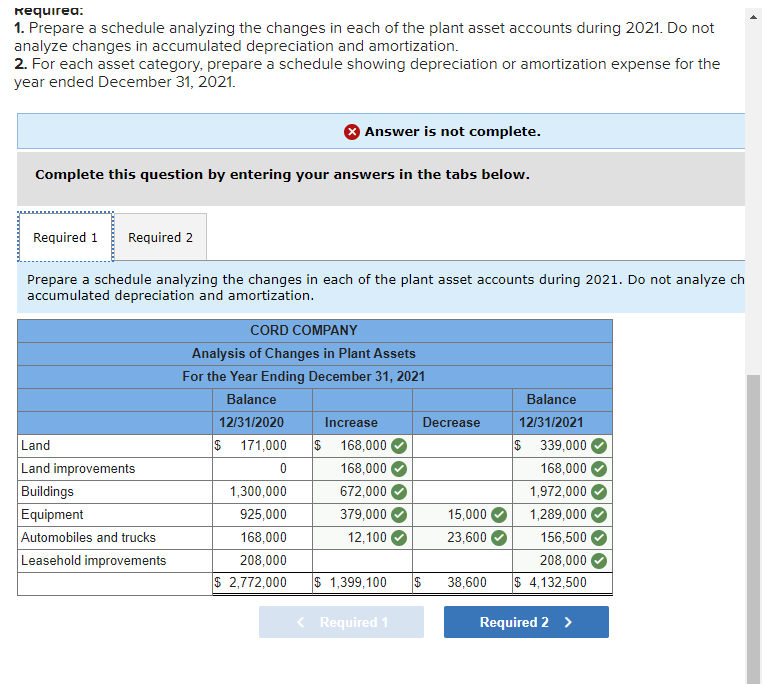Click the Buildings decrease input cell
Image resolution: width=762 pixels, height=684 pixels.
(x=462, y=492)
